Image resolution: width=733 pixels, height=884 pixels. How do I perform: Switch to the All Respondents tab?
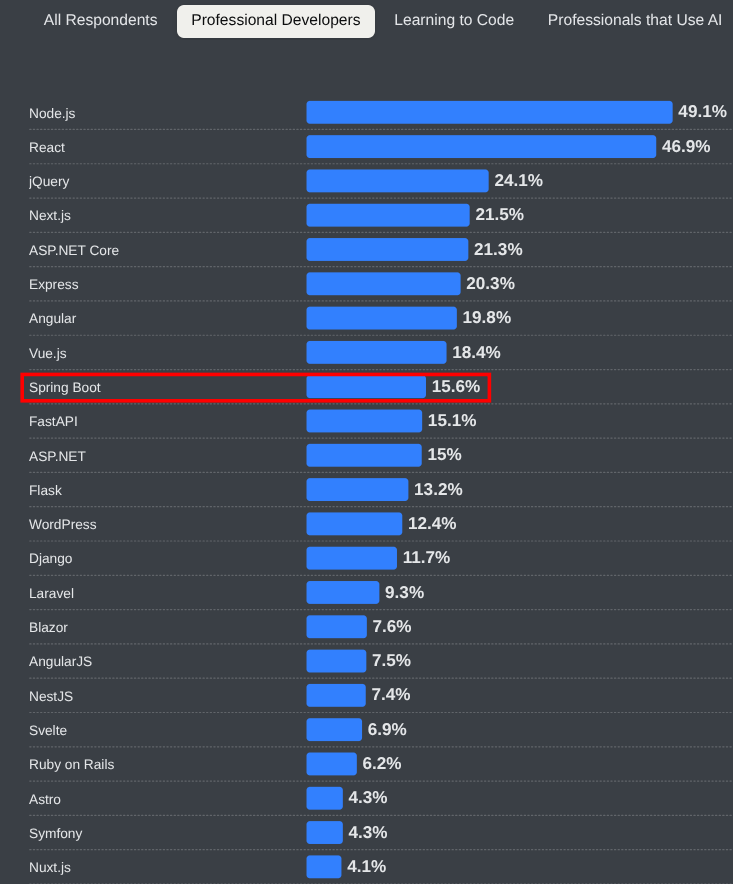point(100,20)
